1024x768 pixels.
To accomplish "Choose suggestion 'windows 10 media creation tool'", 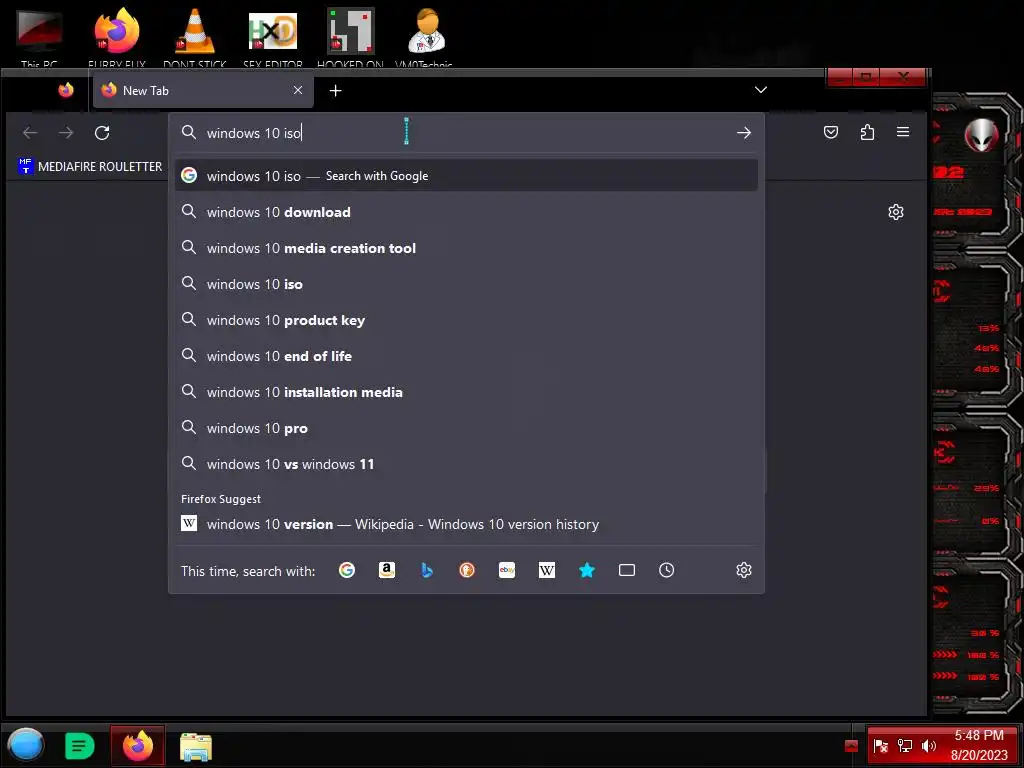I will 466,248.
